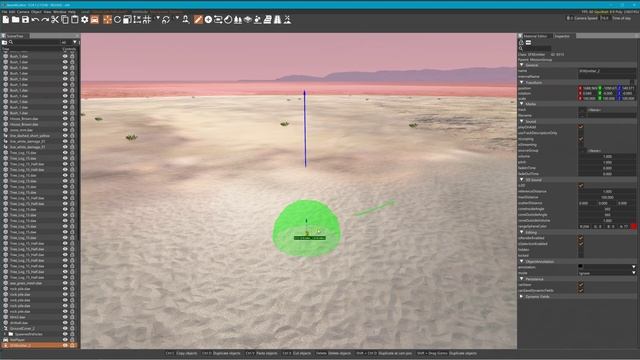Switch to the Material Editor tab
The width and height of the screenshot is (640, 360).
point(535,36)
